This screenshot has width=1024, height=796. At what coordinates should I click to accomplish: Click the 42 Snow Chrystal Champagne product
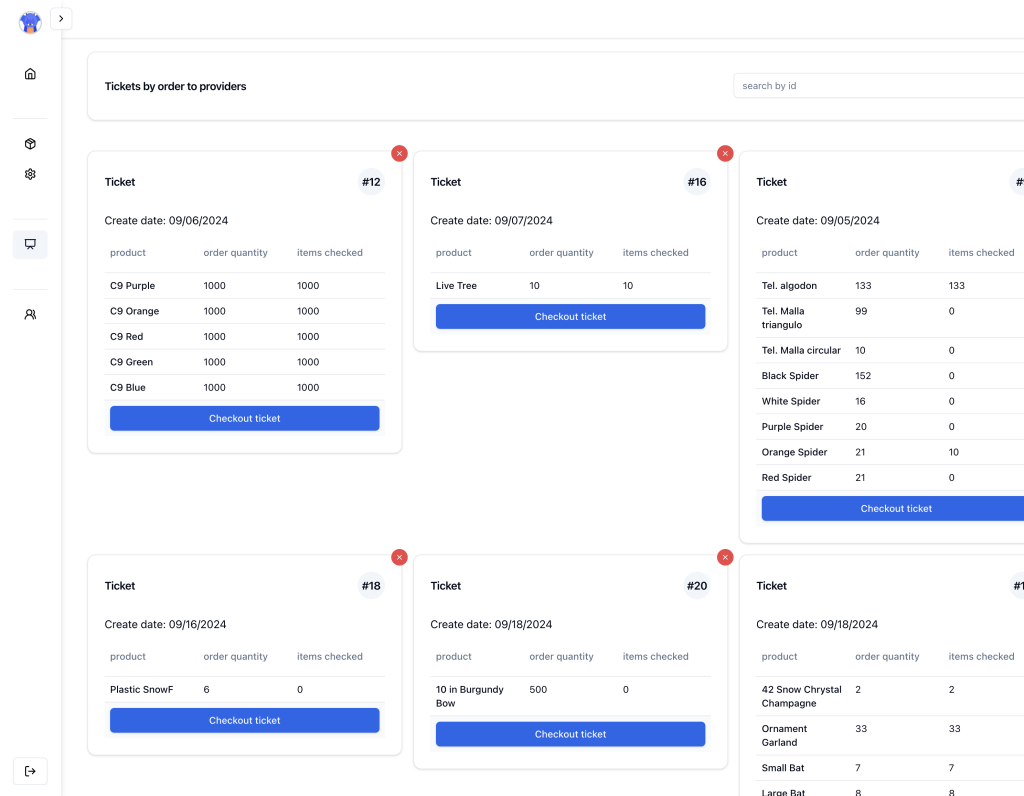click(801, 696)
